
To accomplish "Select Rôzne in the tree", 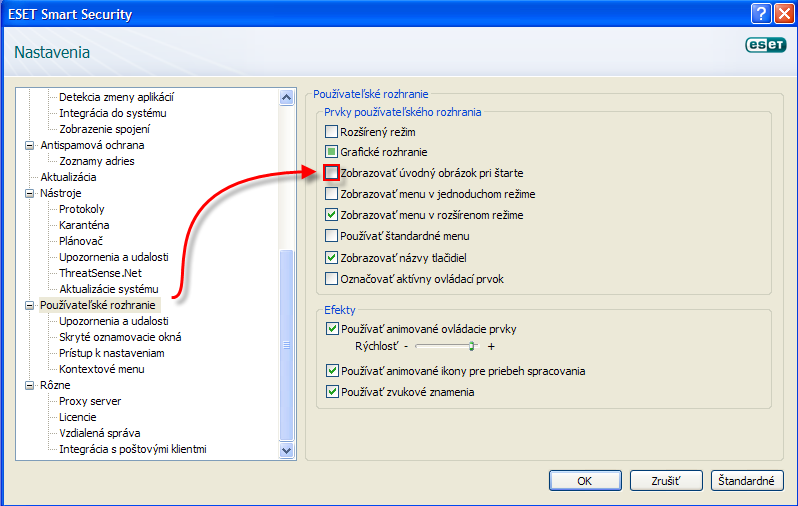I will pyautogui.click(x=55, y=385).
